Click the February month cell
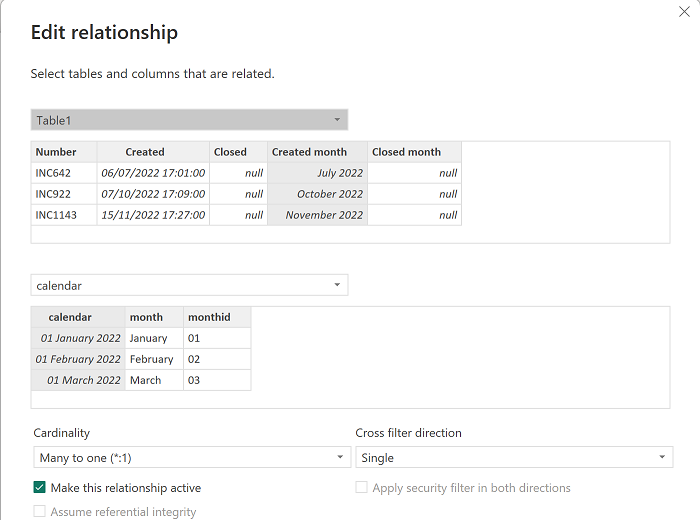Image resolution: width=700 pixels, height=520 pixels. [x=151, y=359]
